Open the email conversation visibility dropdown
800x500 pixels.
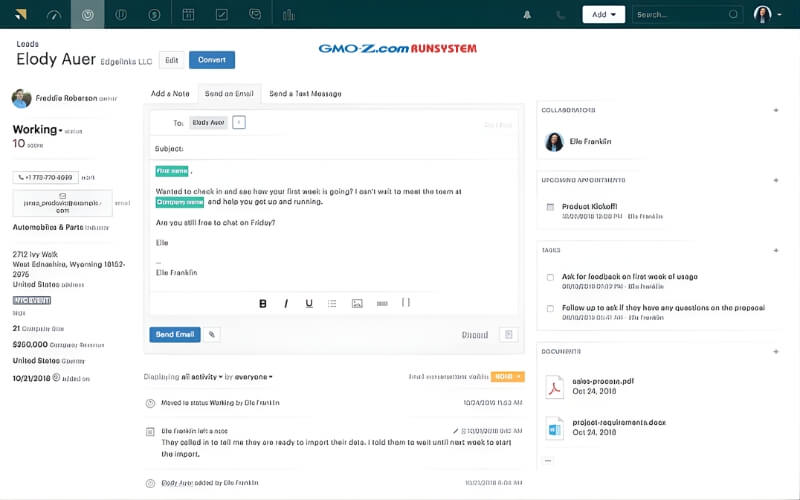tap(507, 377)
